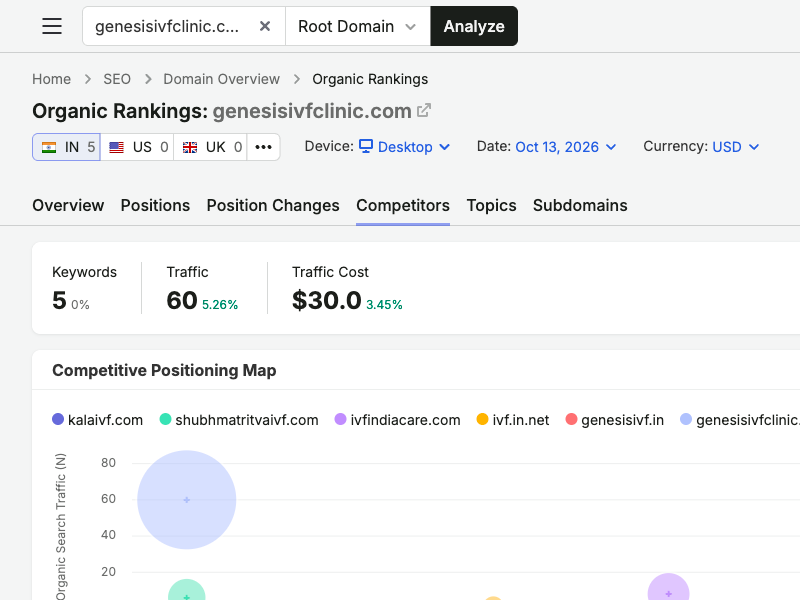Viewport: 800px width, 600px height.
Task: Click Keywords value 5
Action: 59,300
